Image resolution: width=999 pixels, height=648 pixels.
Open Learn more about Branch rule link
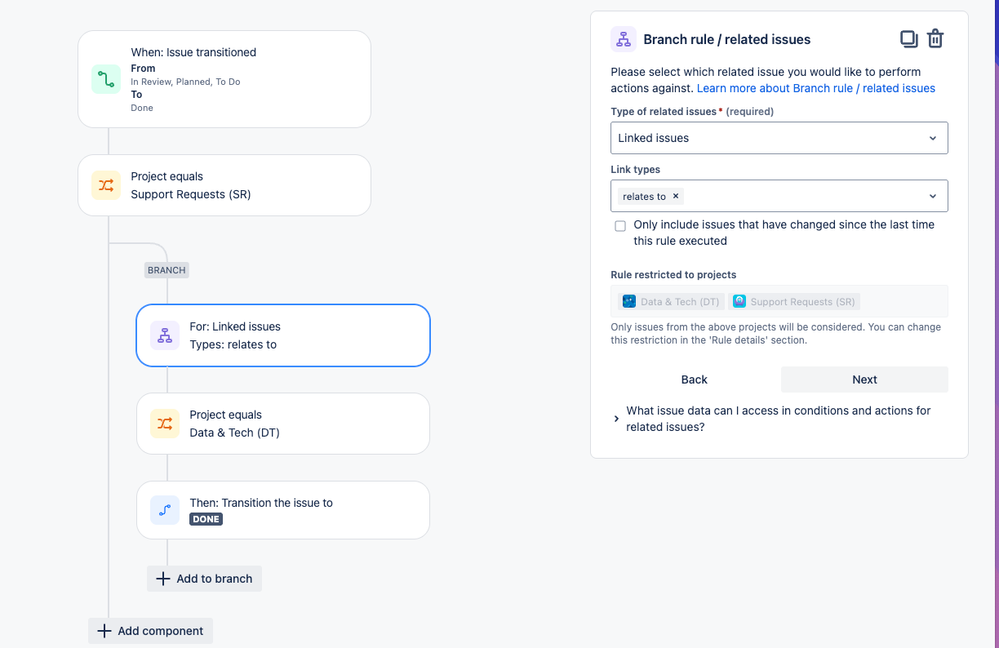(x=816, y=88)
